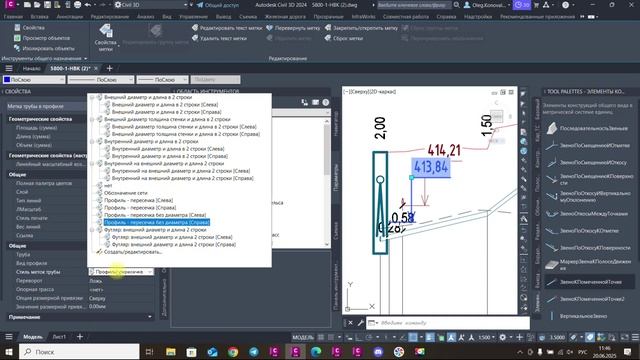Toggle the clean screen icon in status bar

[x=624, y=337]
